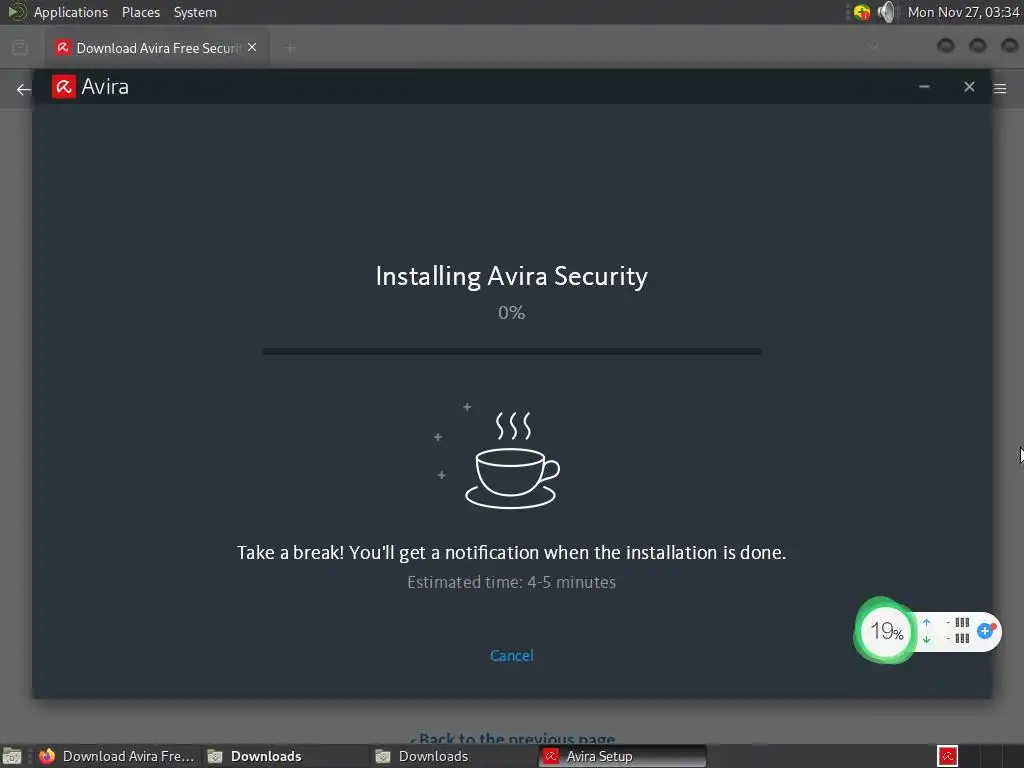Open the System menu
The image size is (1024, 768).
click(195, 12)
